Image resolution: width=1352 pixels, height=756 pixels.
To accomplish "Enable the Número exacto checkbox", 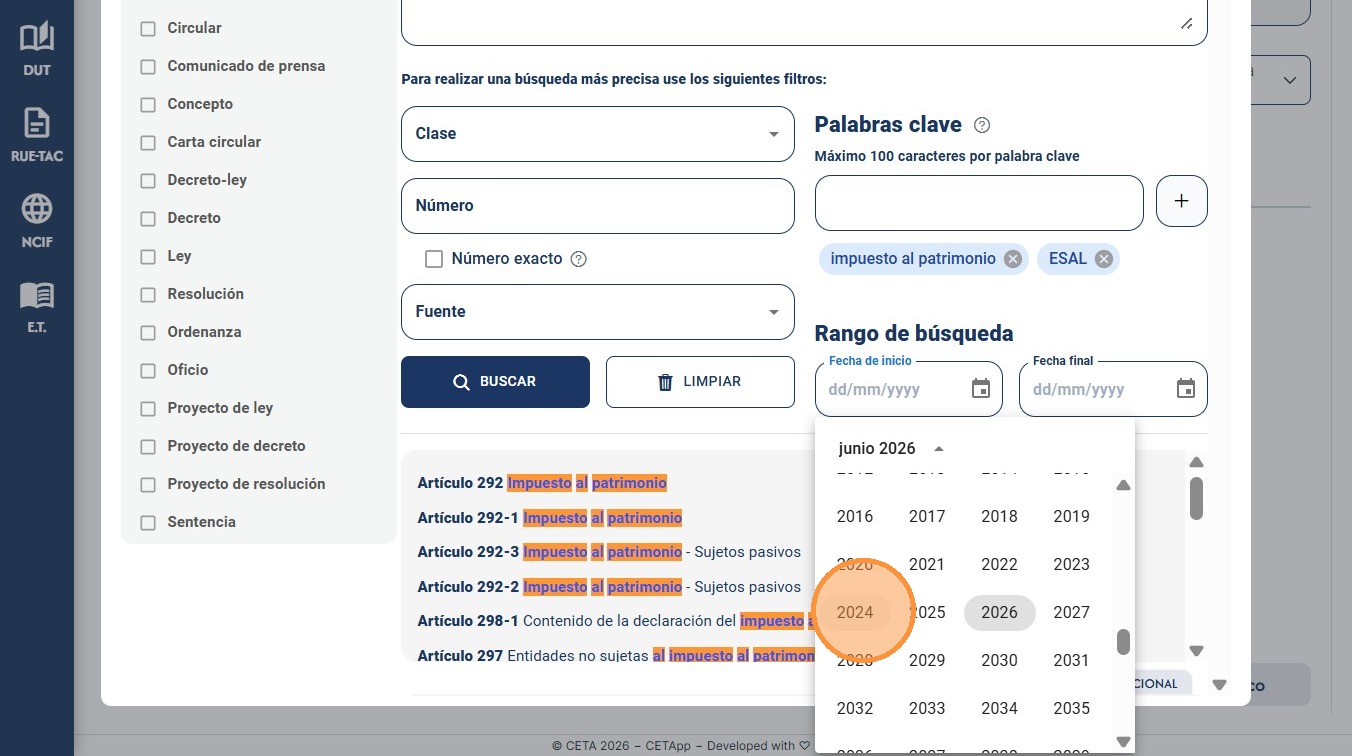I will click(x=434, y=259).
